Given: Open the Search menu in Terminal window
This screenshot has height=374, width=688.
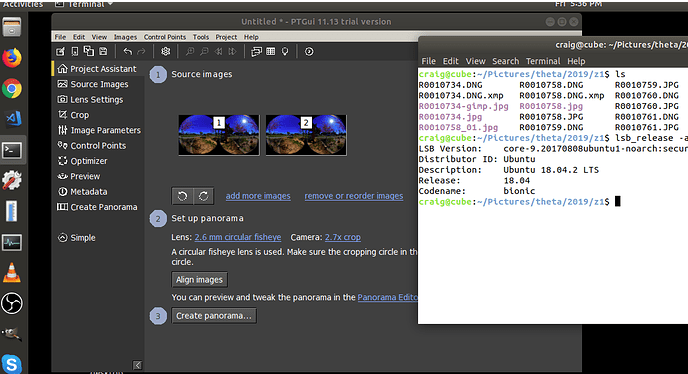Looking at the screenshot, I should 505,61.
